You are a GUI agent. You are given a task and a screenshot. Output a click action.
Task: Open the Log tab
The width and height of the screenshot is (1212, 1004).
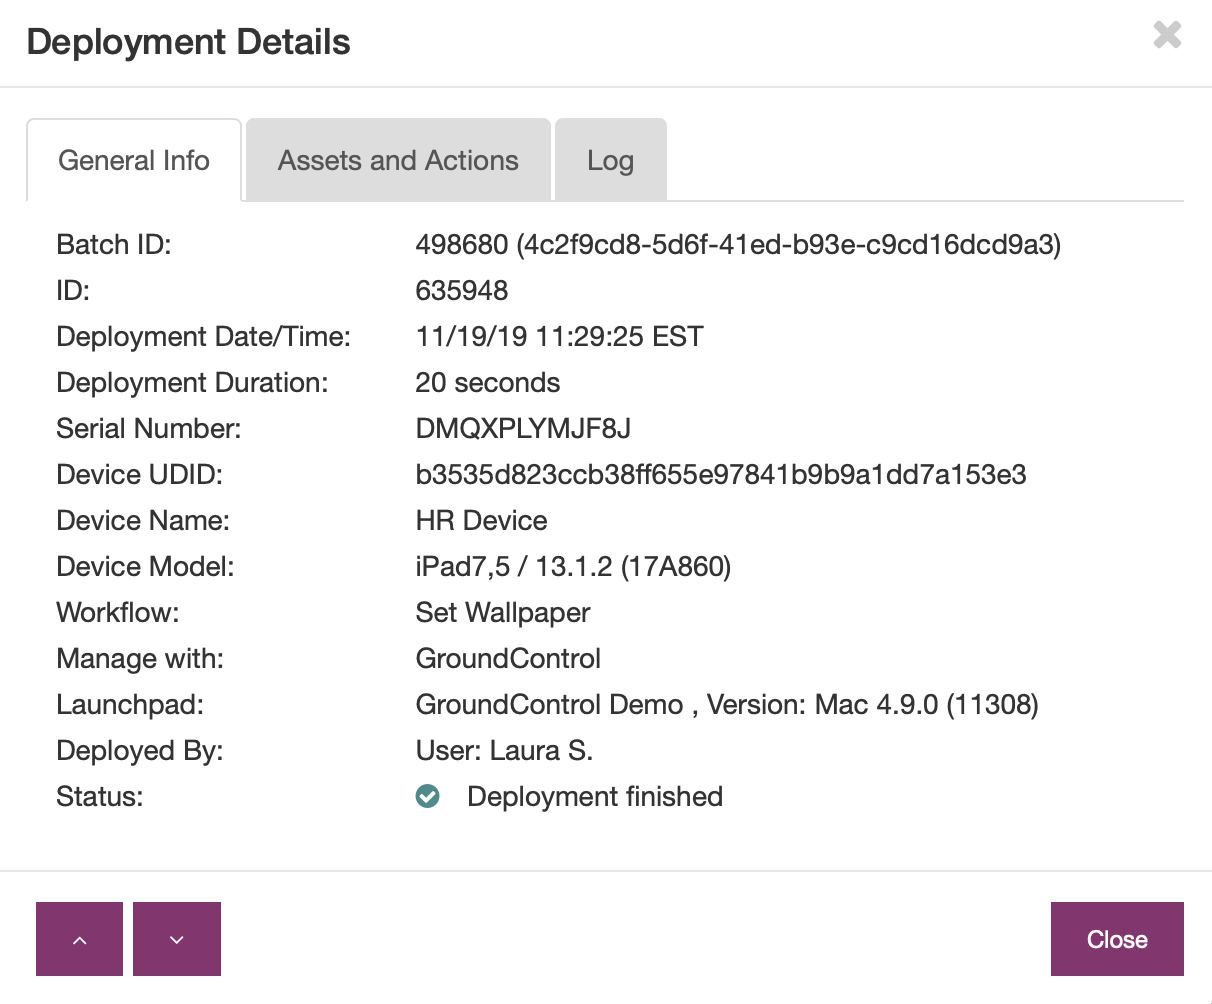pos(610,161)
